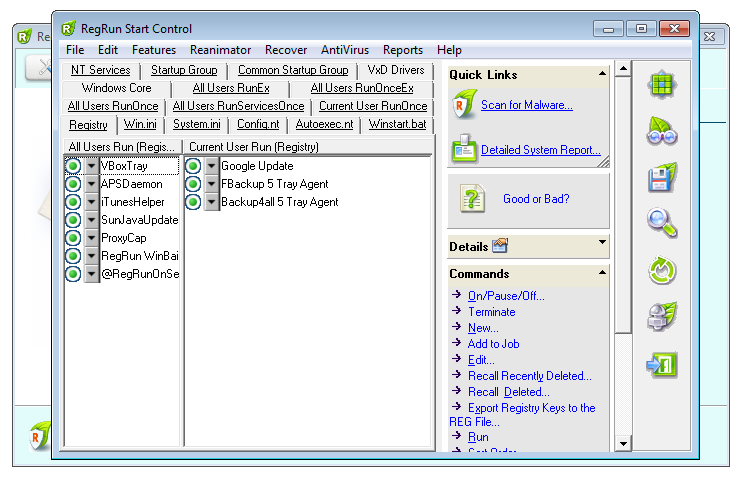
Task: Open dropdown arrow next to FBackup 5 Tray Agent
Action: [x=211, y=184]
